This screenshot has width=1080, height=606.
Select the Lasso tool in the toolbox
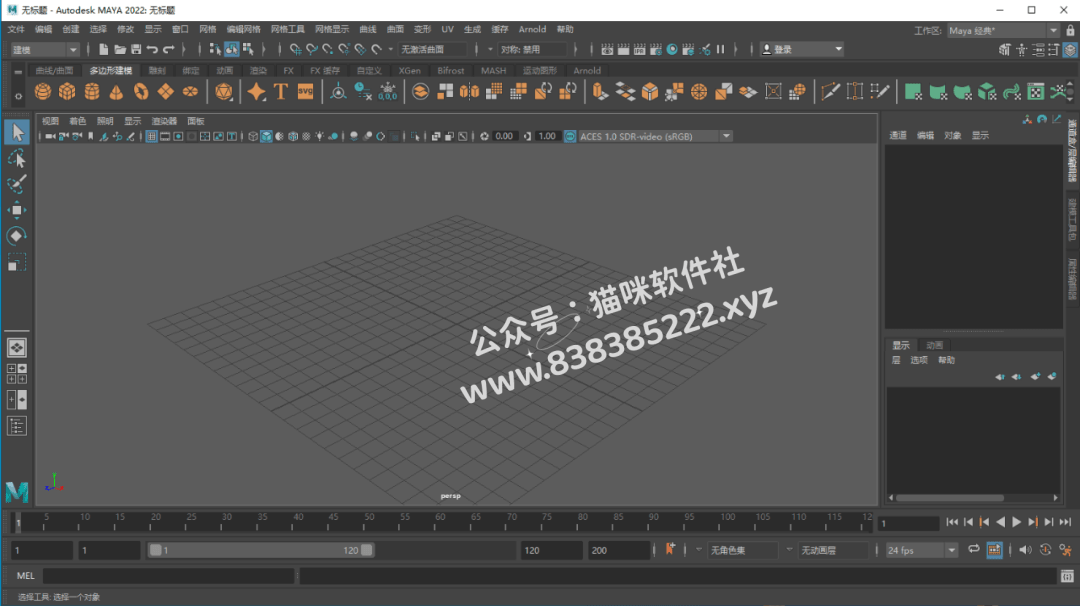point(17,158)
